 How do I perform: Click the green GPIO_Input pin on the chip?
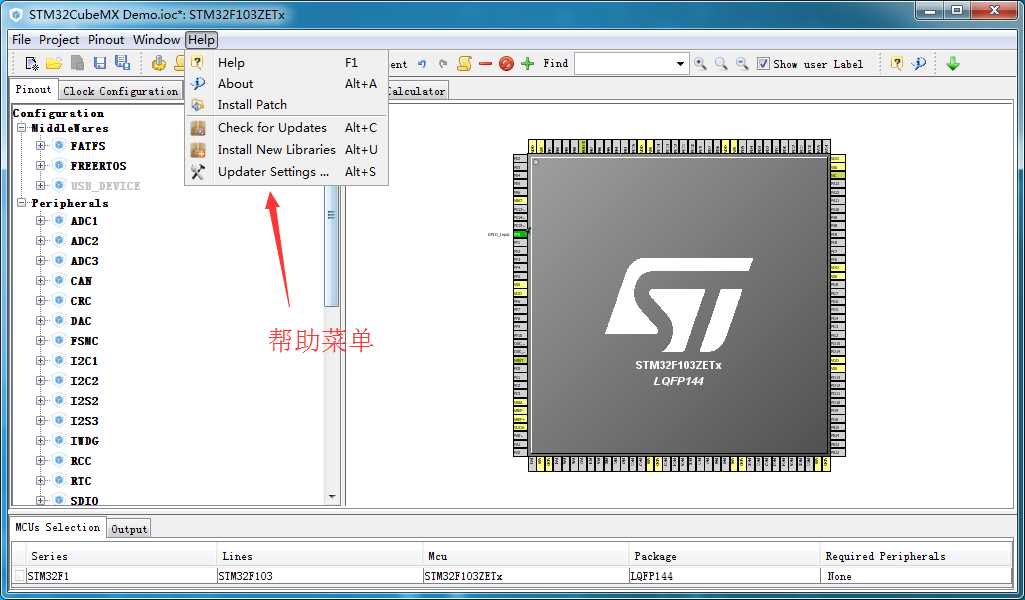click(x=520, y=233)
